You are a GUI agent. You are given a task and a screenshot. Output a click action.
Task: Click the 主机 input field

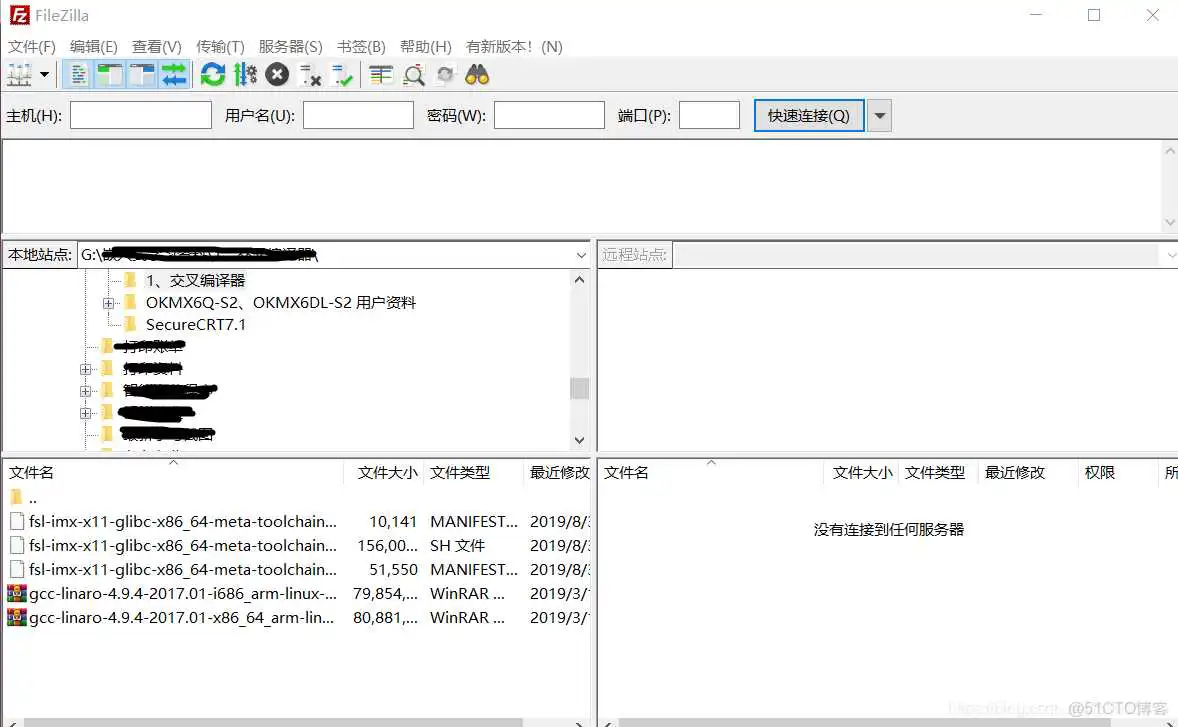(x=140, y=115)
